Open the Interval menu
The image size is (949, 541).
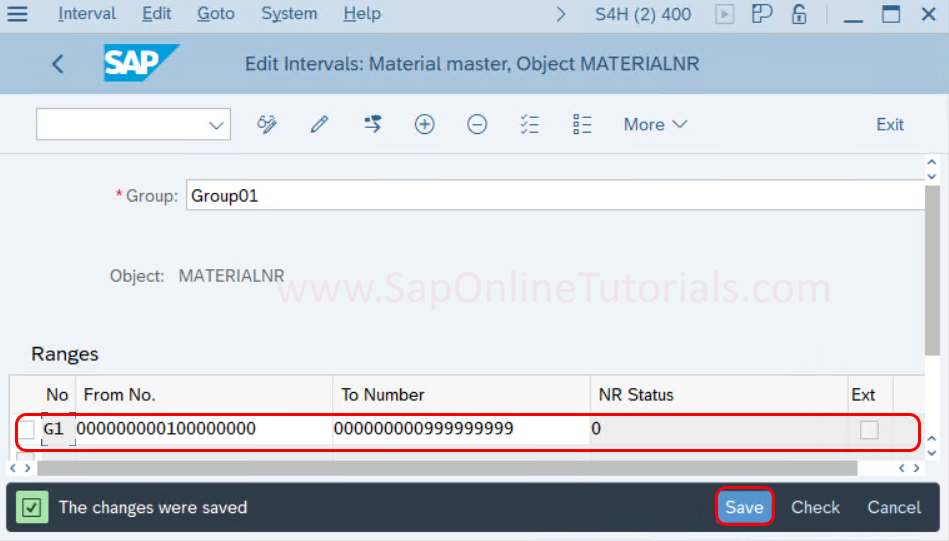tap(87, 13)
